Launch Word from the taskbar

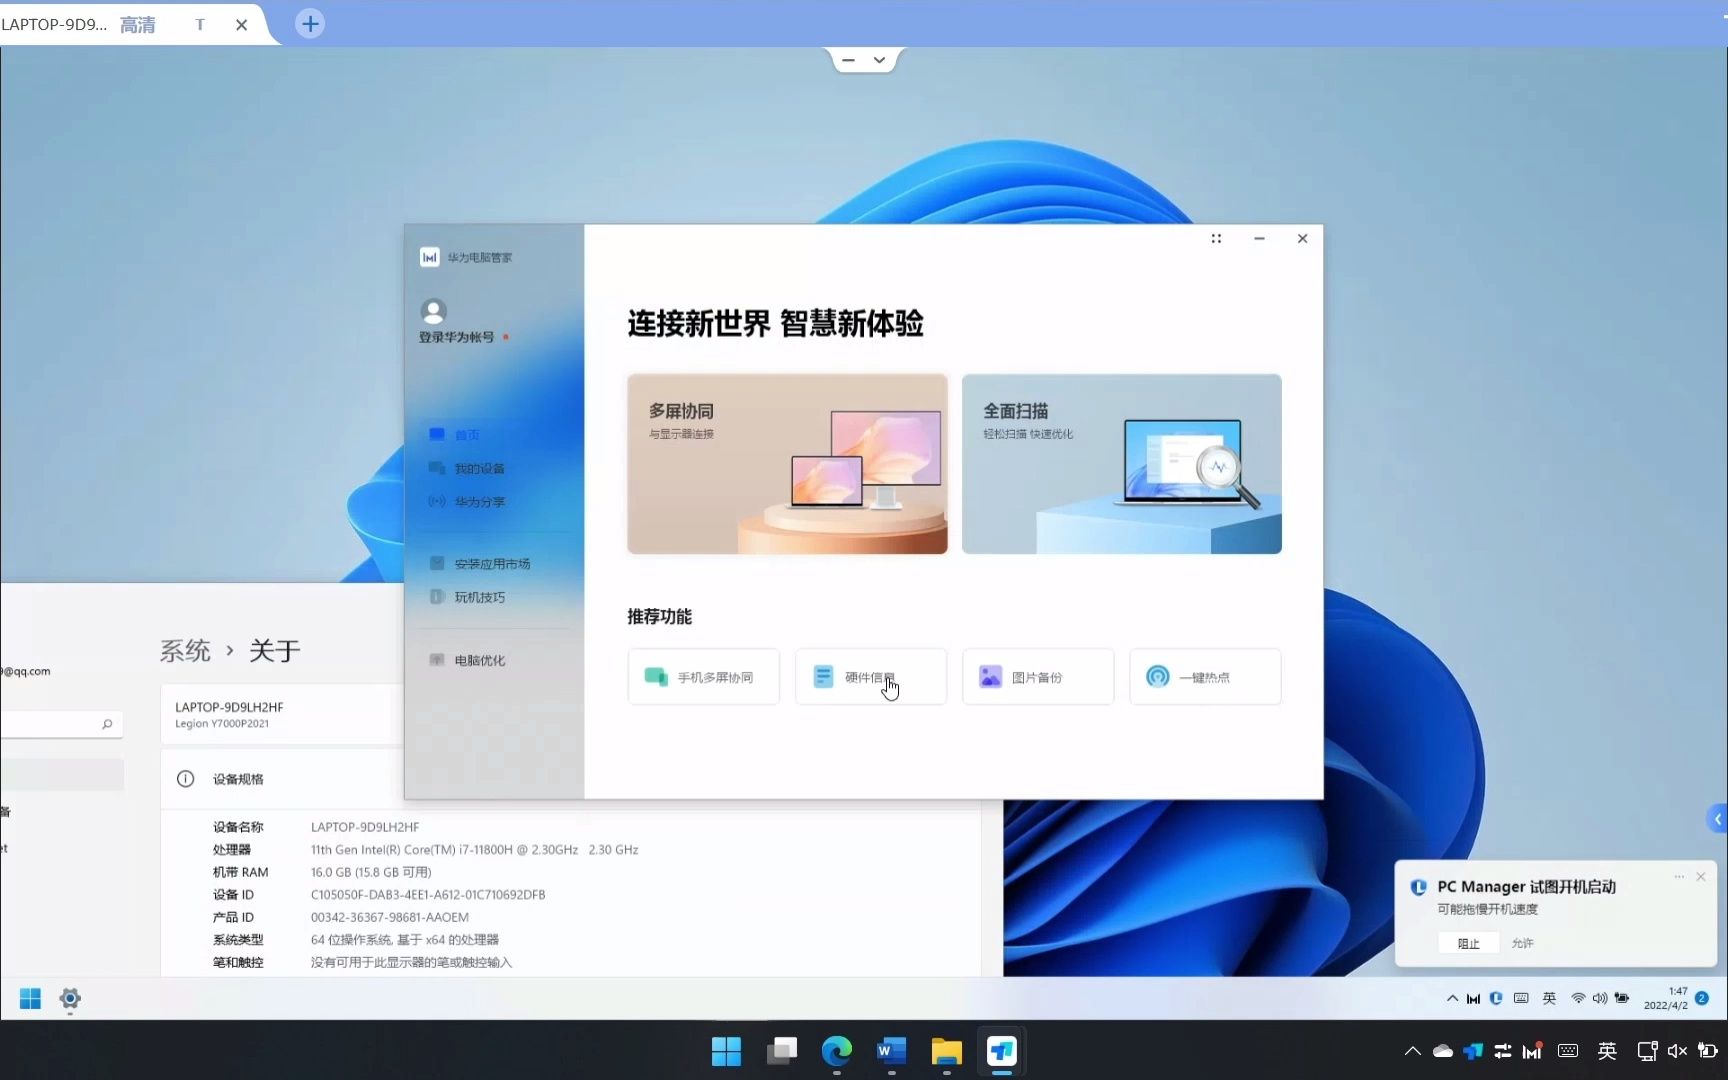[x=891, y=1051]
